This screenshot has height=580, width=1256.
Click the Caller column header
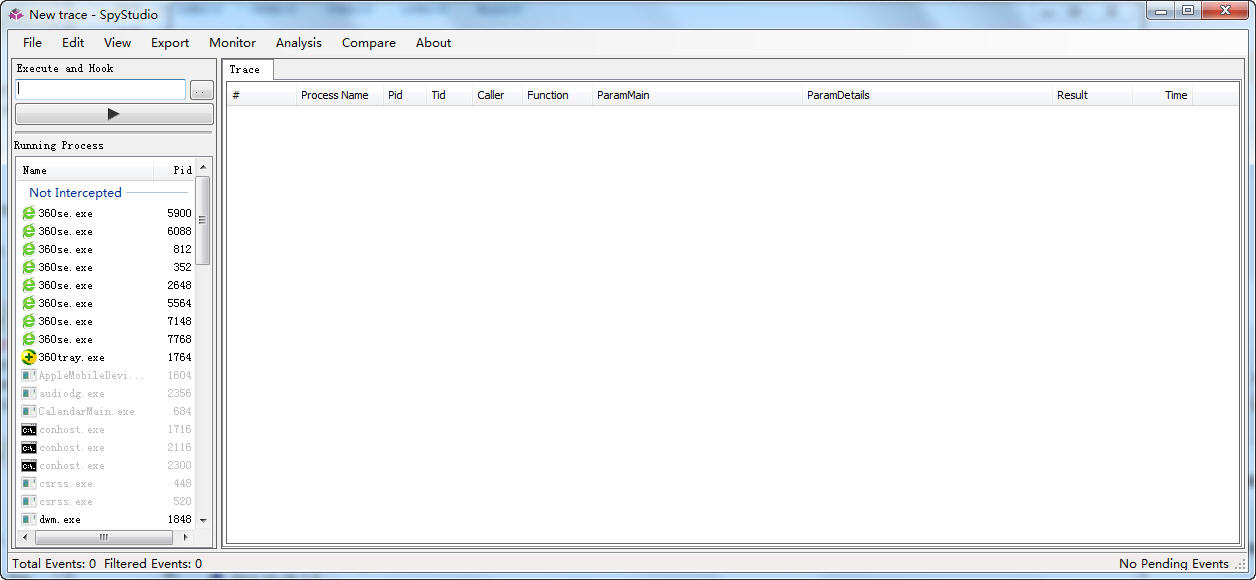pos(498,95)
